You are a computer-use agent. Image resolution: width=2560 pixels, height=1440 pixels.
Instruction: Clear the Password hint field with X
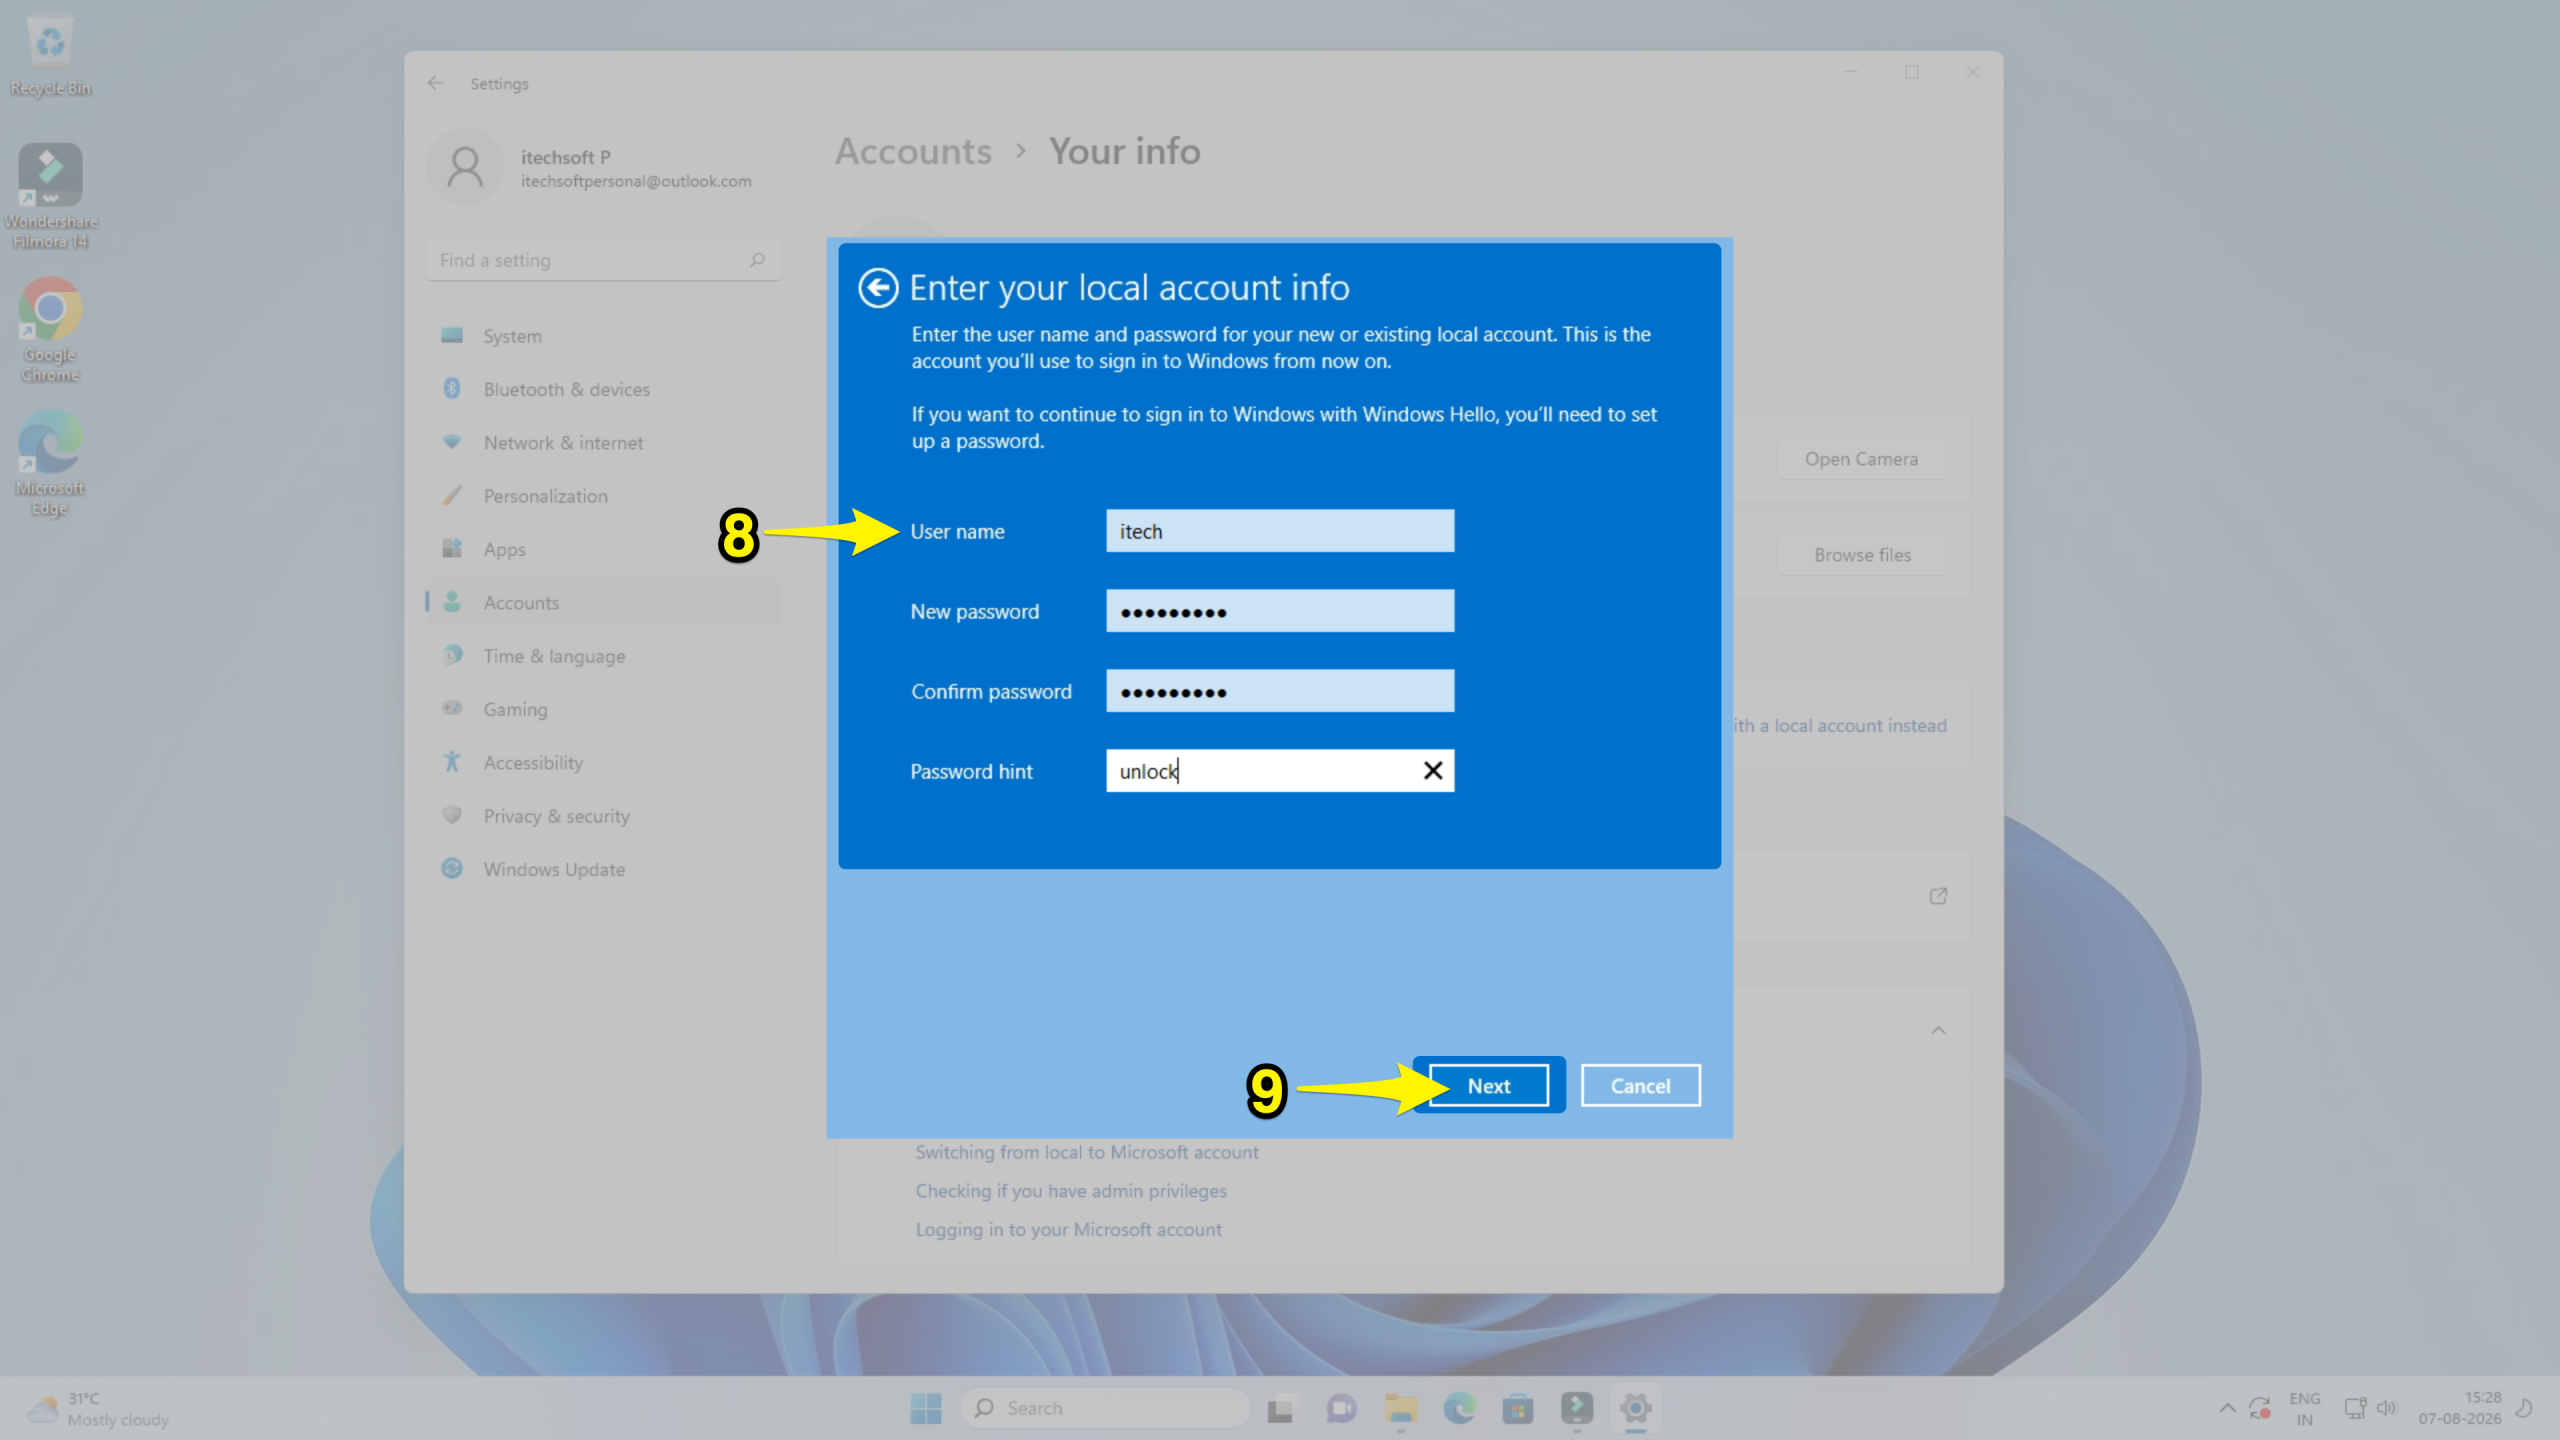(1432, 771)
